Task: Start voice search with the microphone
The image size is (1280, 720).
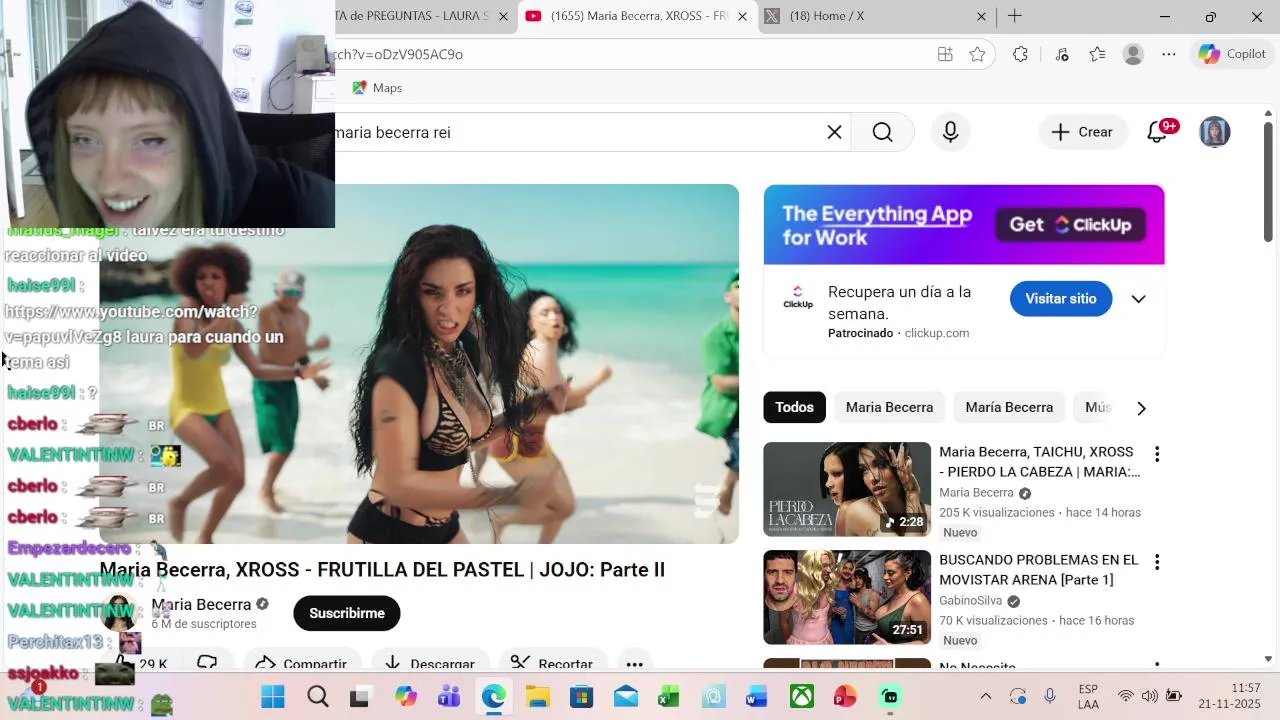Action: (950, 132)
